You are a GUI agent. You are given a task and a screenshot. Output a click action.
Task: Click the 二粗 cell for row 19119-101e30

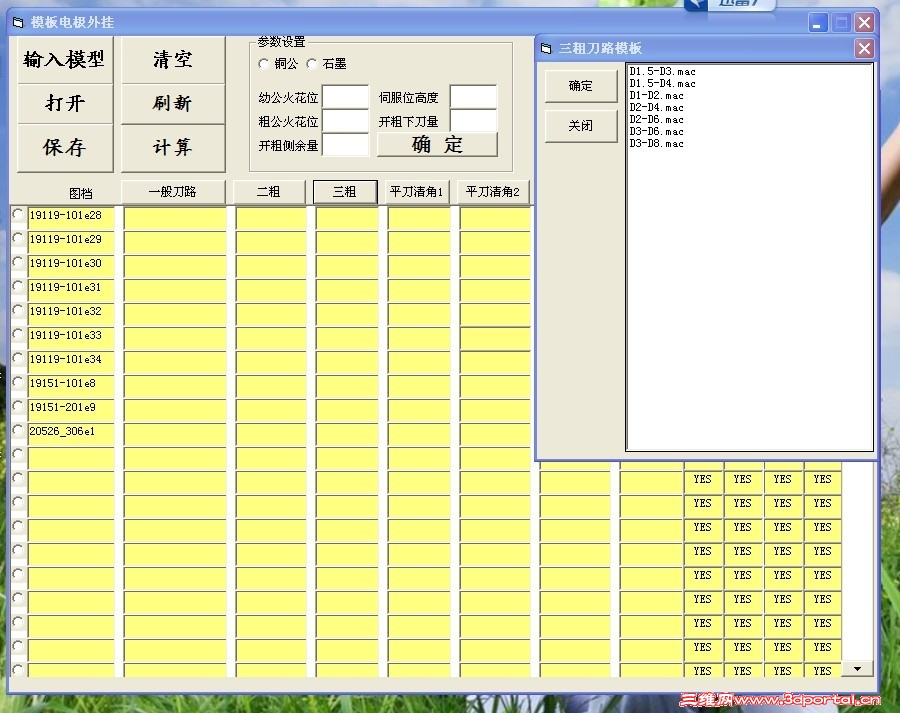271,267
